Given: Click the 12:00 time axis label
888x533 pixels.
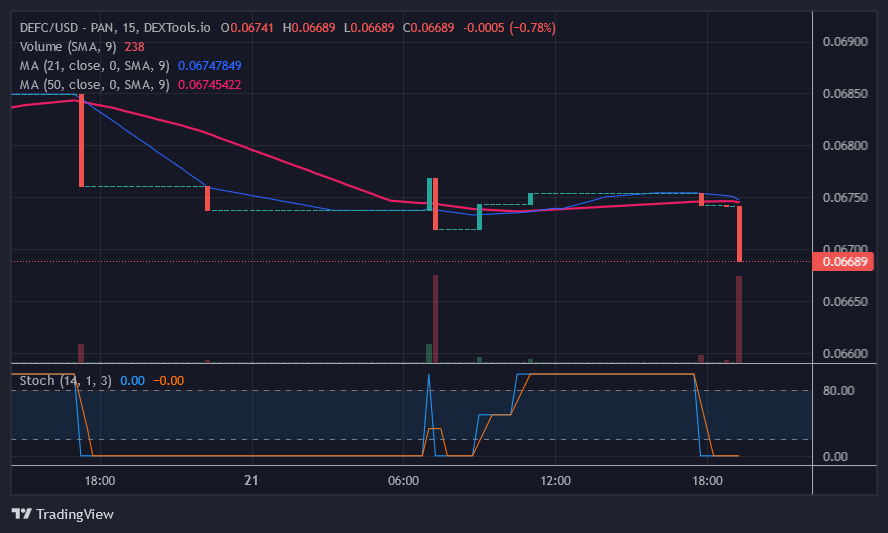Looking at the screenshot, I should 555,481.
